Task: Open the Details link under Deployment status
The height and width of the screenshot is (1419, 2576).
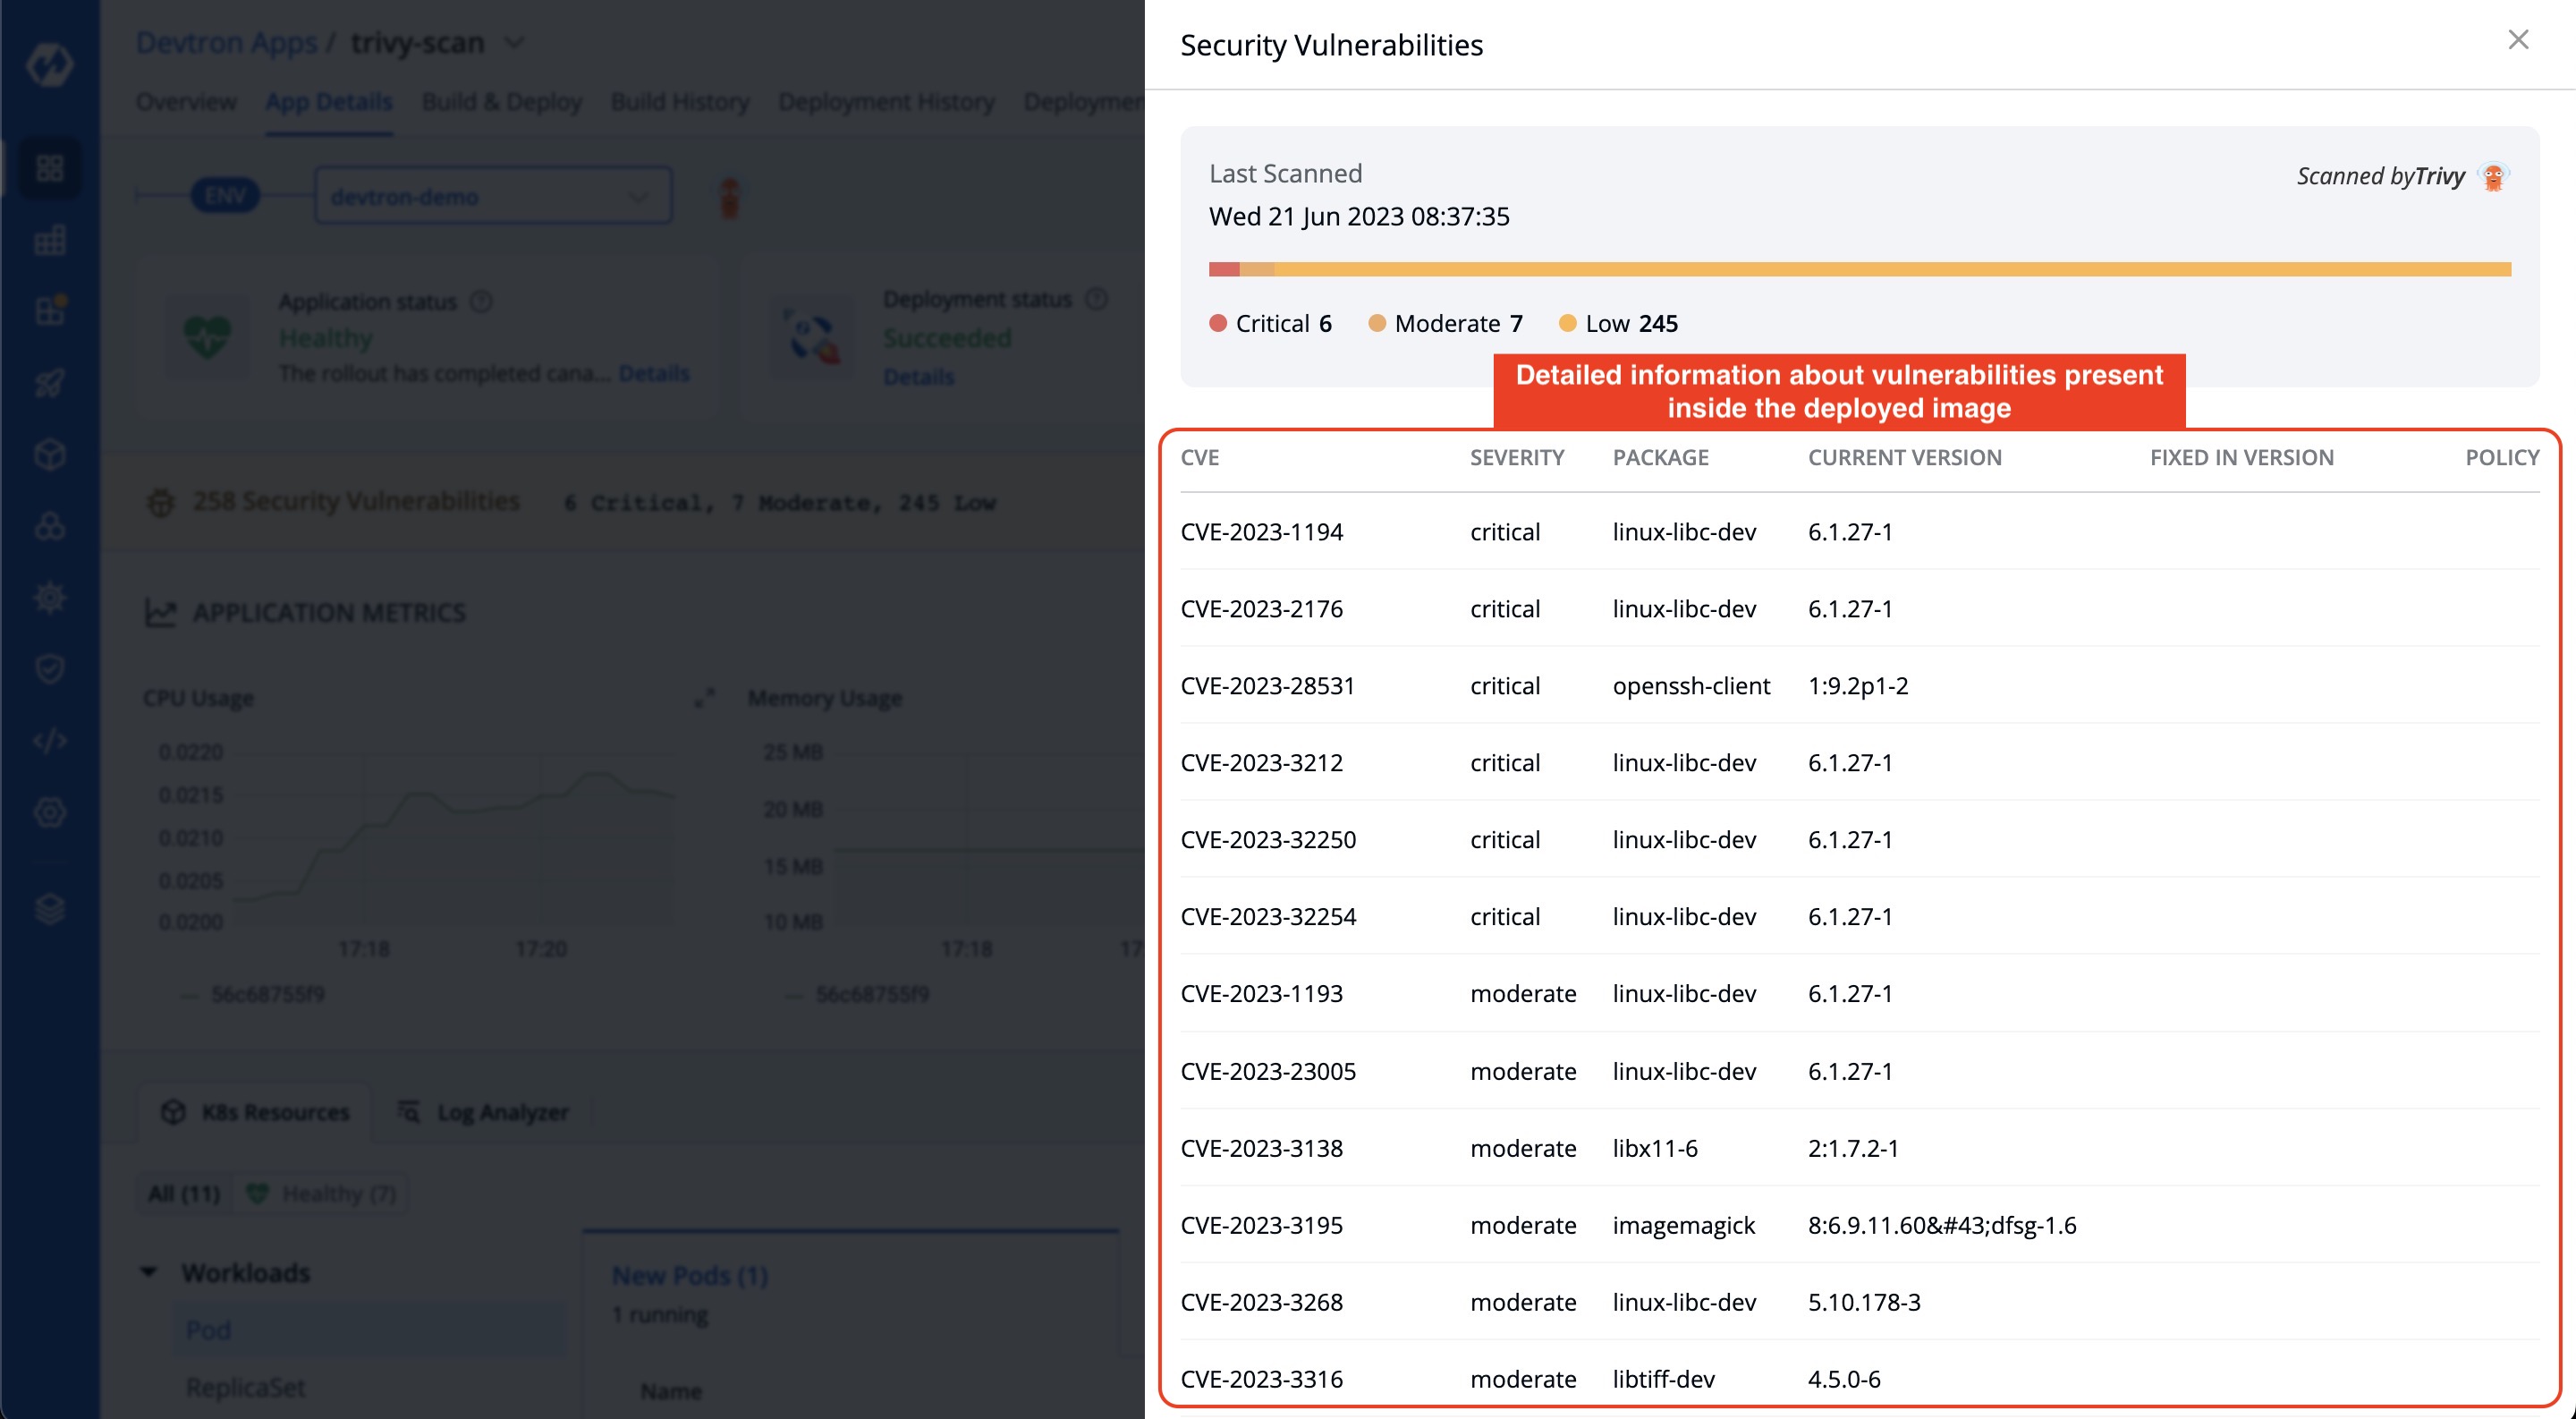Action: click(x=918, y=377)
